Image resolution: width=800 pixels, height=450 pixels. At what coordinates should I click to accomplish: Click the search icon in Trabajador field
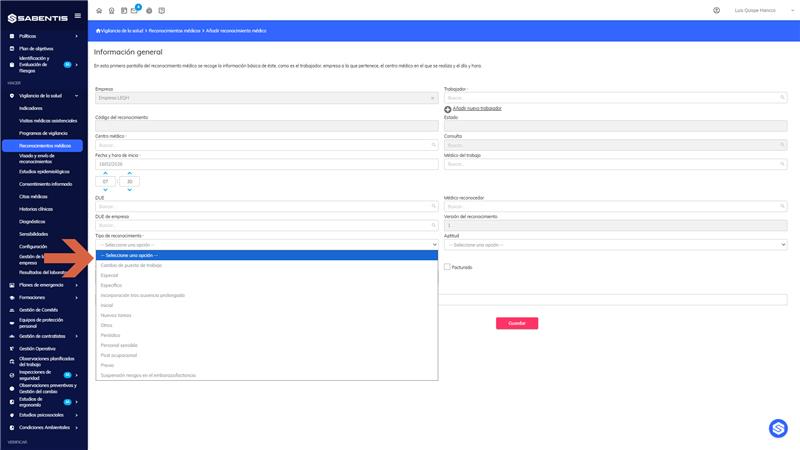(x=782, y=97)
